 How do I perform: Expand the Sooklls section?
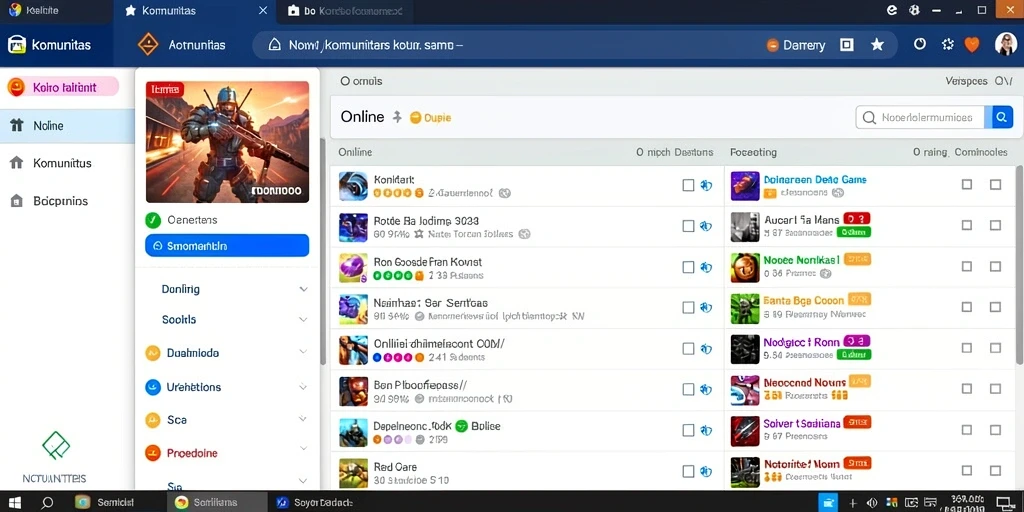pyautogui.click(x=303, y=319)
